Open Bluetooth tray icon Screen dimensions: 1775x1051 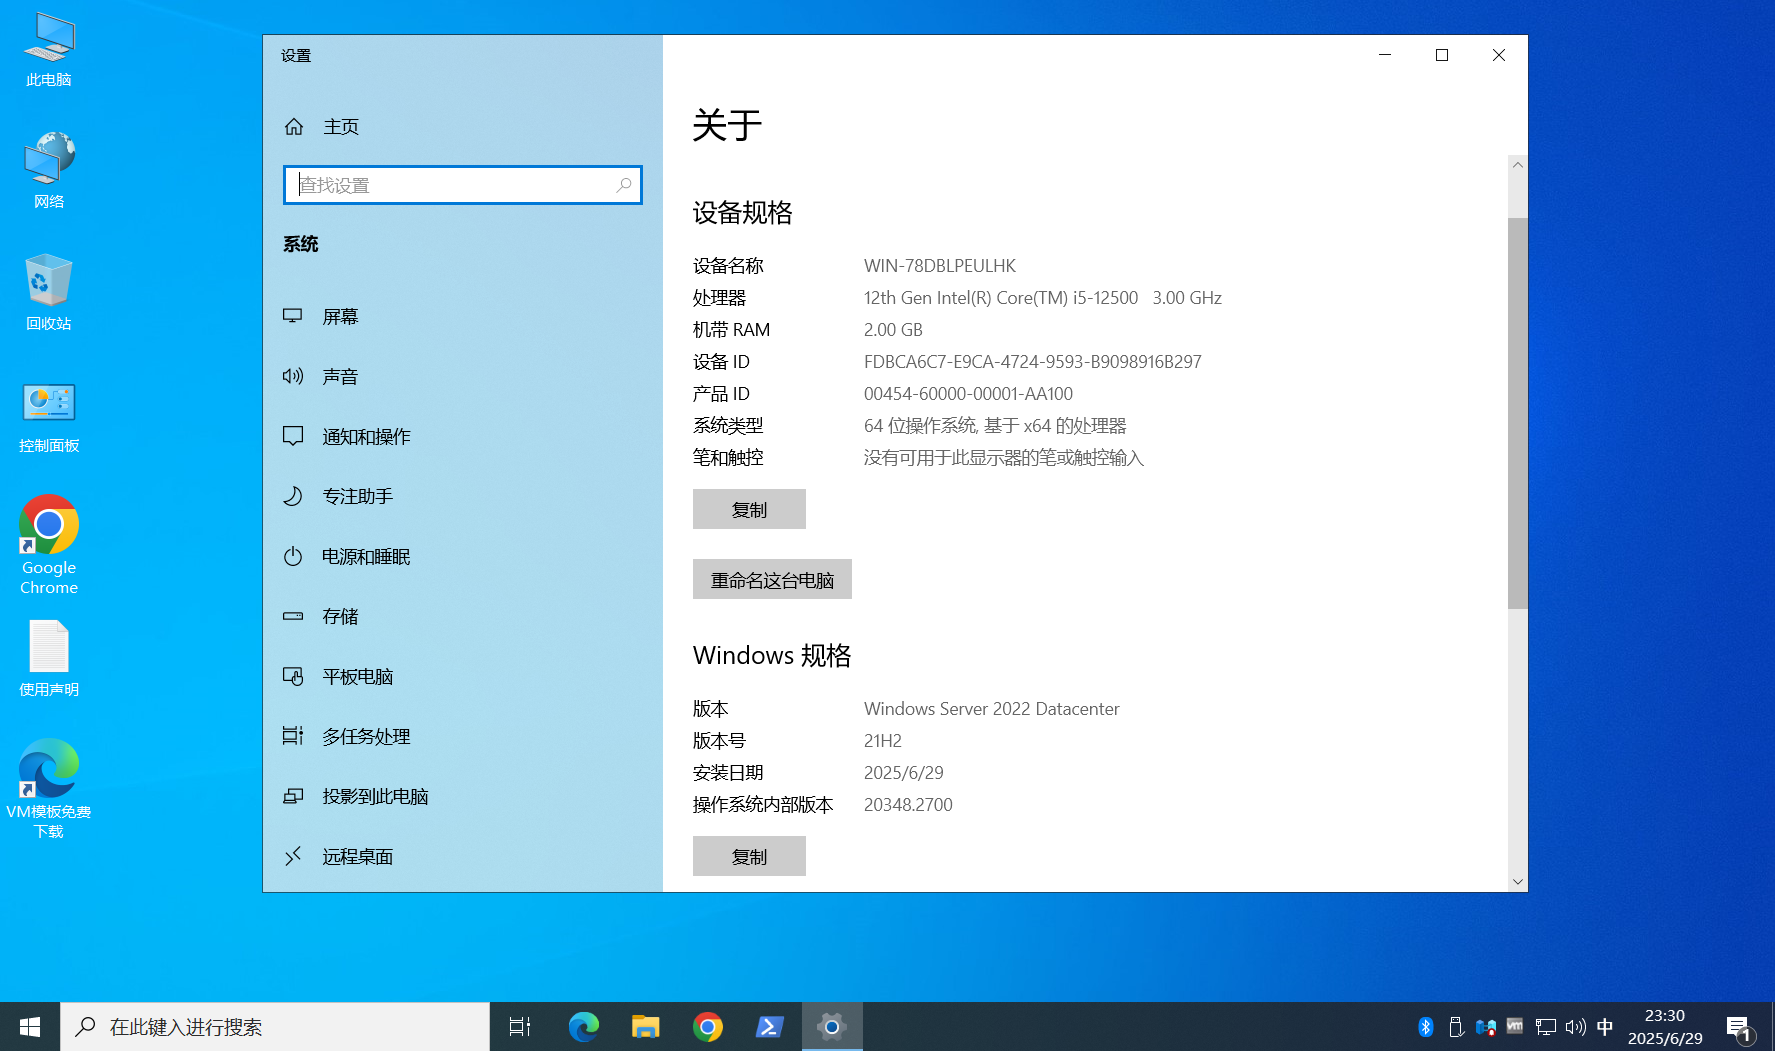[1426, 1027]
